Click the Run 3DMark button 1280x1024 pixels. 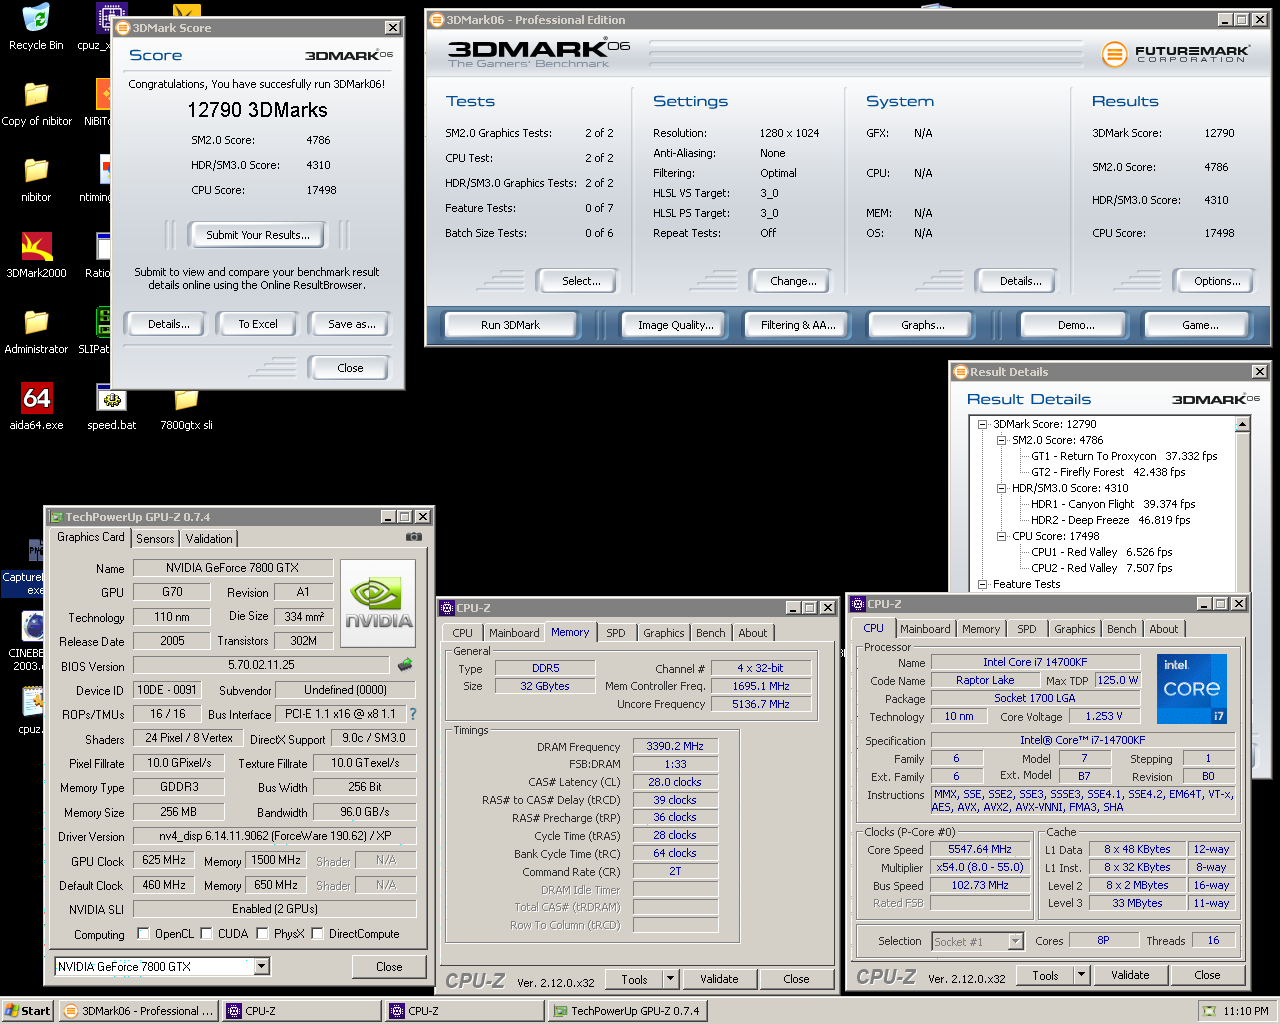click(x=510, y=325)
